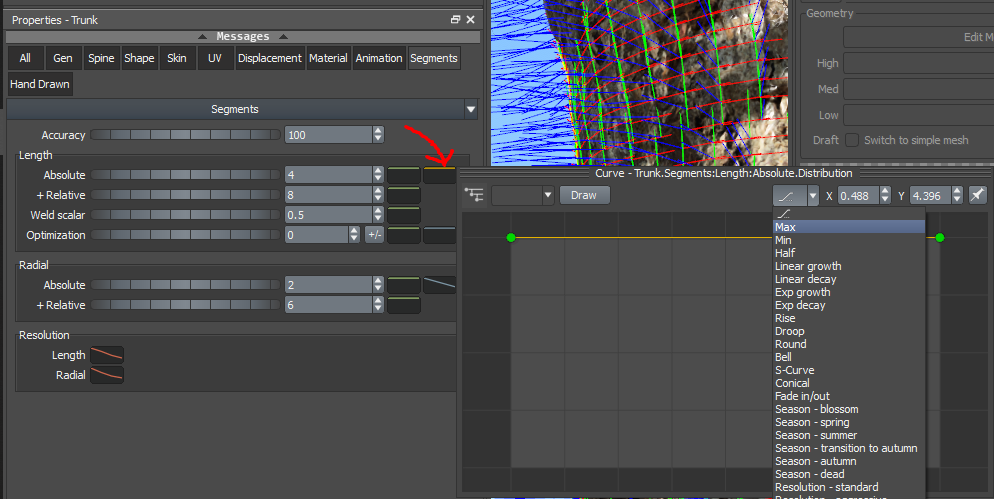Click the Draw button
This screenshot has height=499, width=994.
point(583,195)
